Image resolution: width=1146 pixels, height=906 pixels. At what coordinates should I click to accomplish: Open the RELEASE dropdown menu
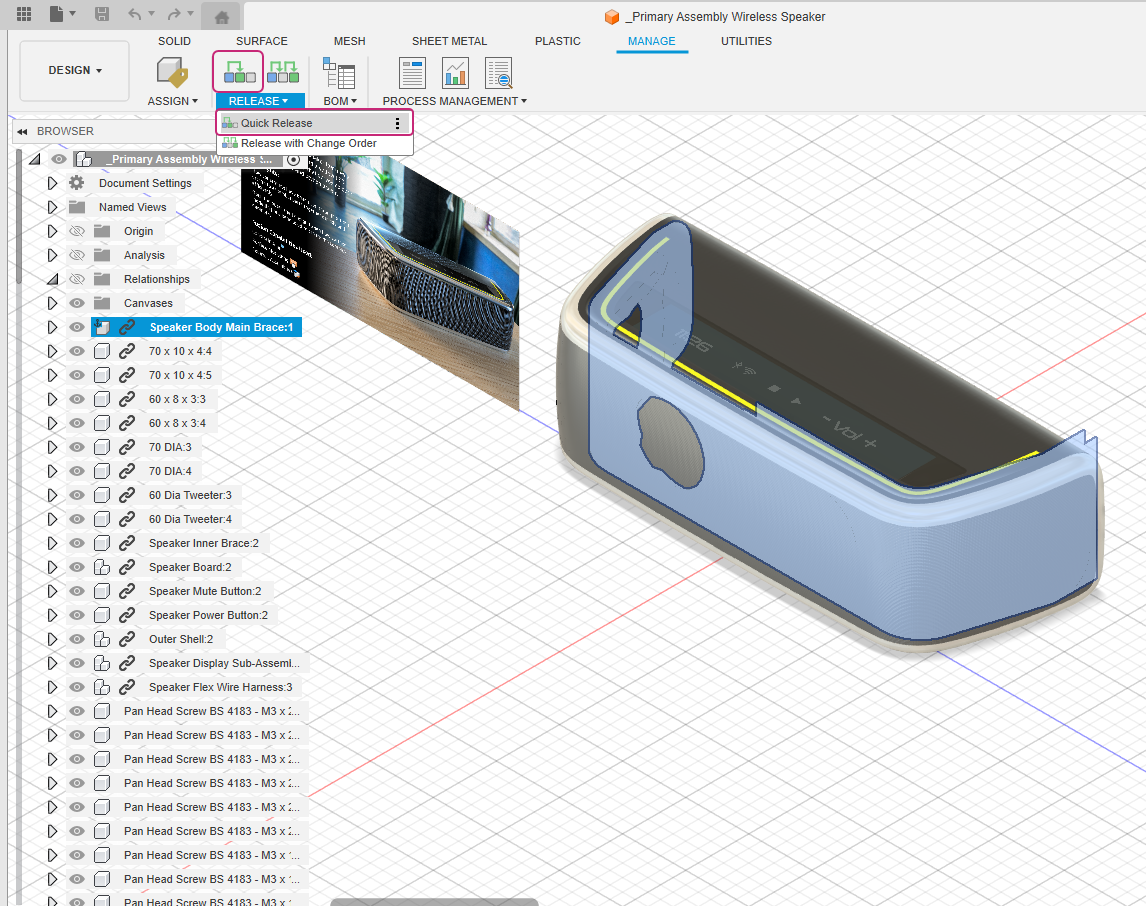coord(259,101)
